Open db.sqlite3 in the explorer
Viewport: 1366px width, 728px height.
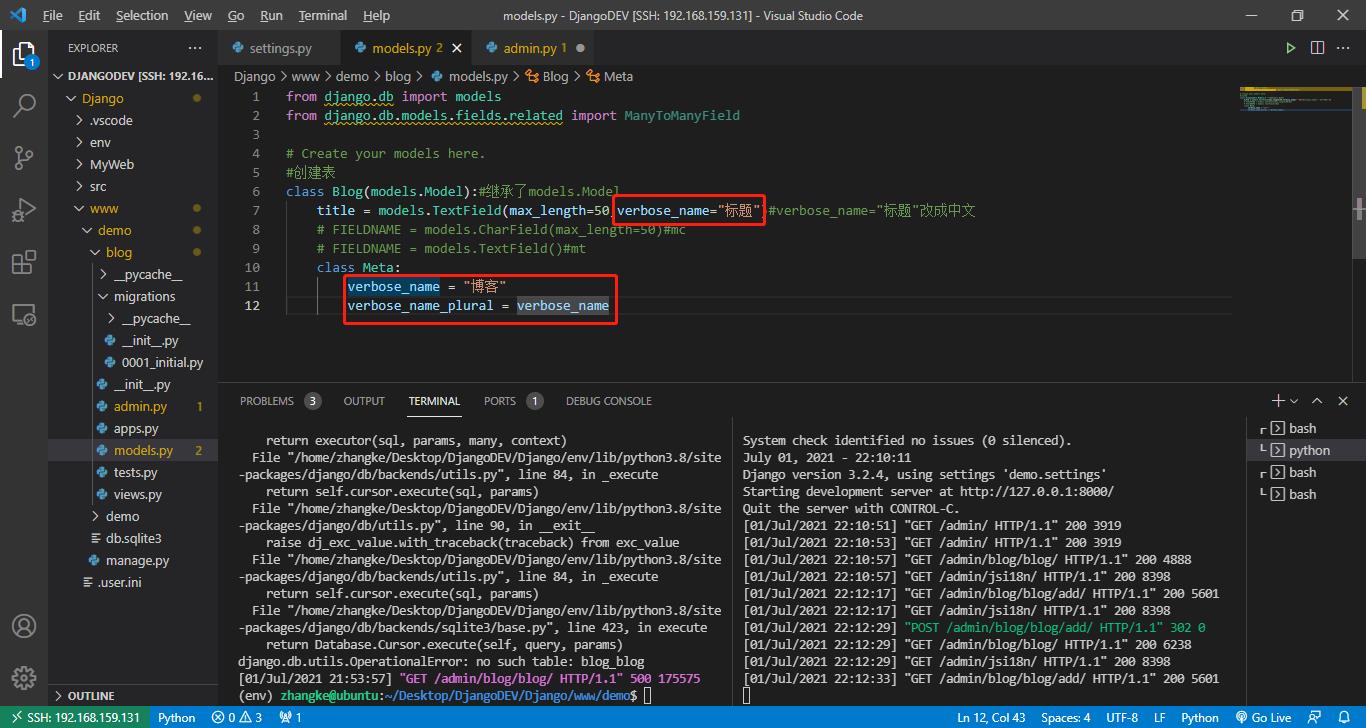pyautogui.click(x=133, y=538)
